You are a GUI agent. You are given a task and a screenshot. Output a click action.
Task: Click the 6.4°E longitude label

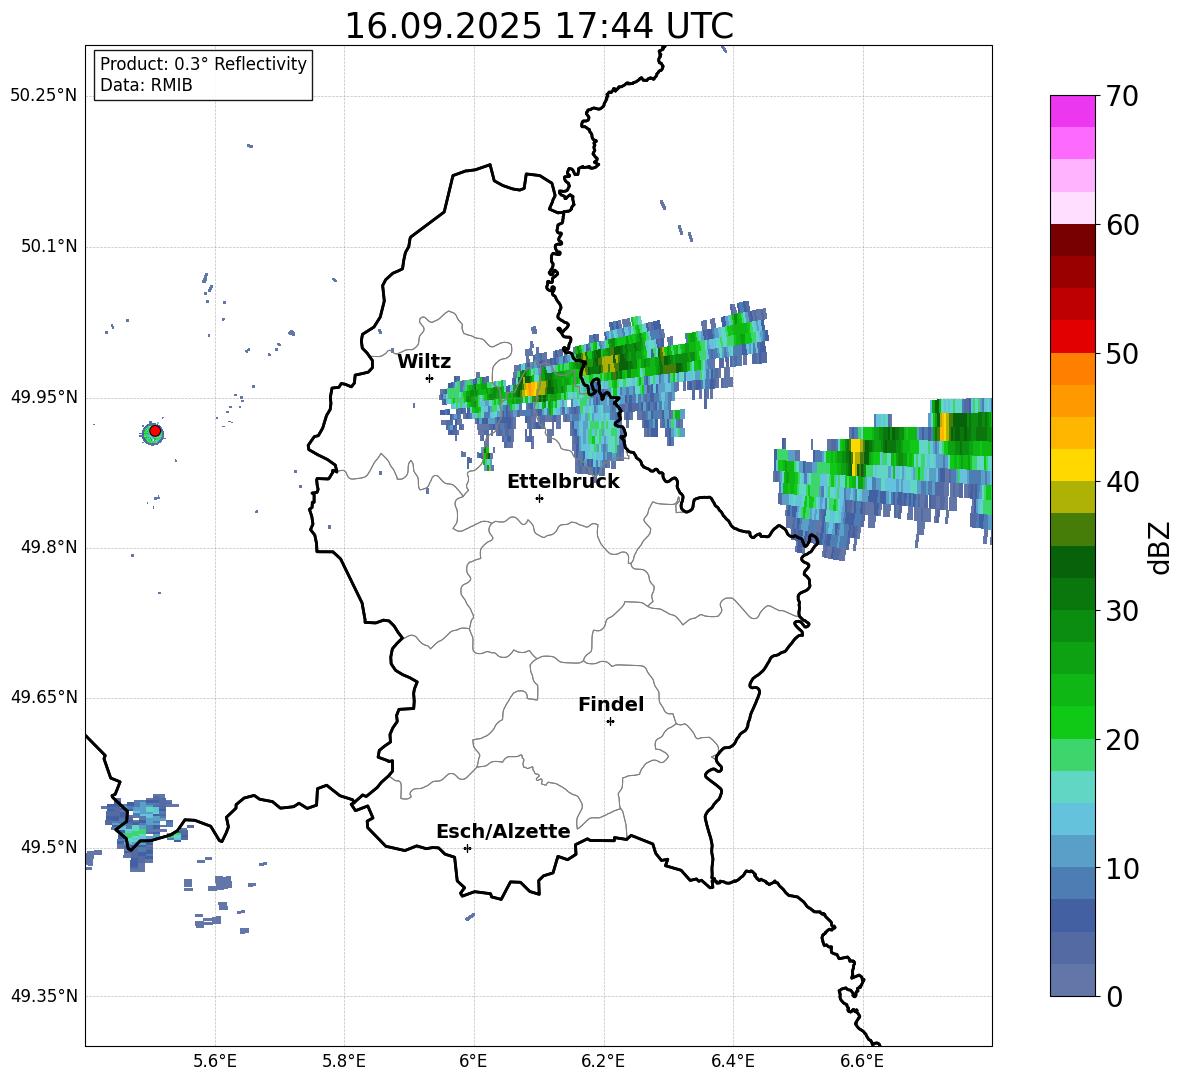tap(732, 1061)
